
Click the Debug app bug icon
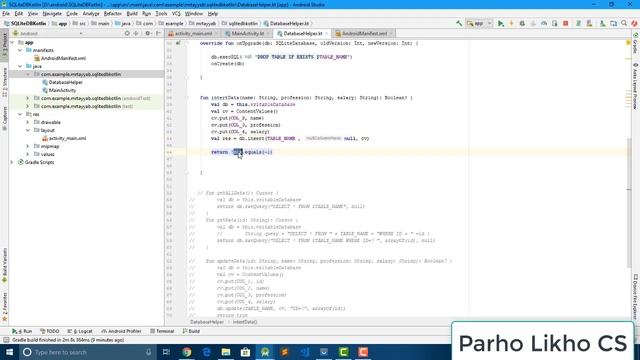(x=522, y=23)
